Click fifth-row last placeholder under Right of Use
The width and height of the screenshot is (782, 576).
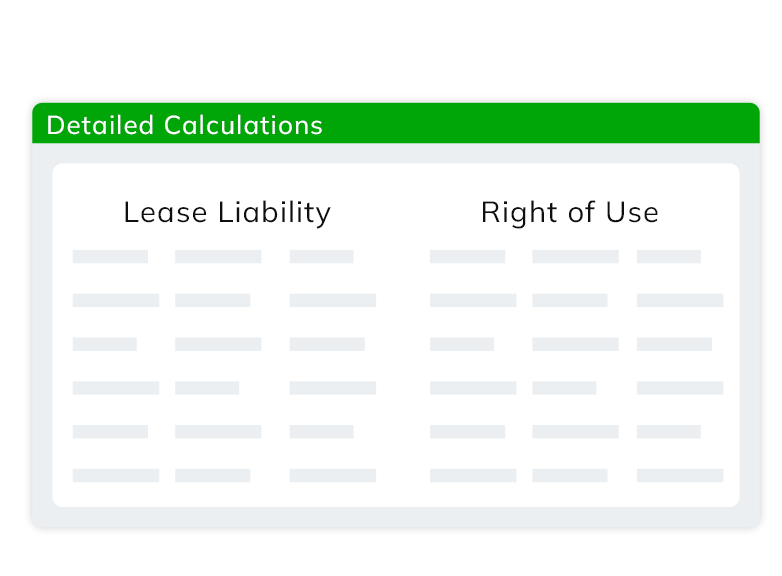[669, 431]
